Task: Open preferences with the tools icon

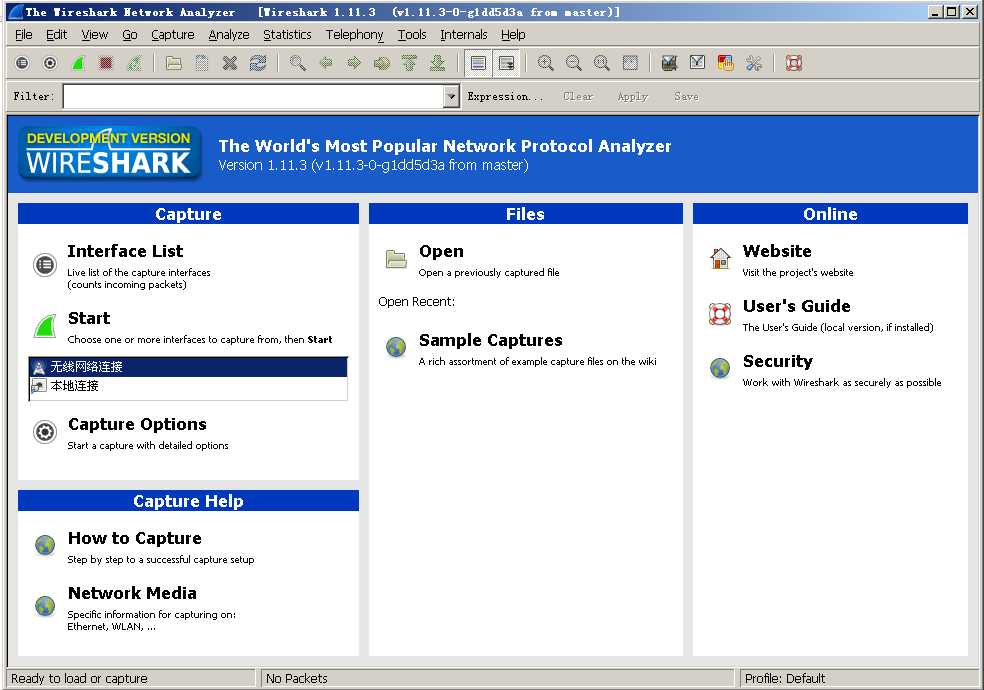Action: 754,63
